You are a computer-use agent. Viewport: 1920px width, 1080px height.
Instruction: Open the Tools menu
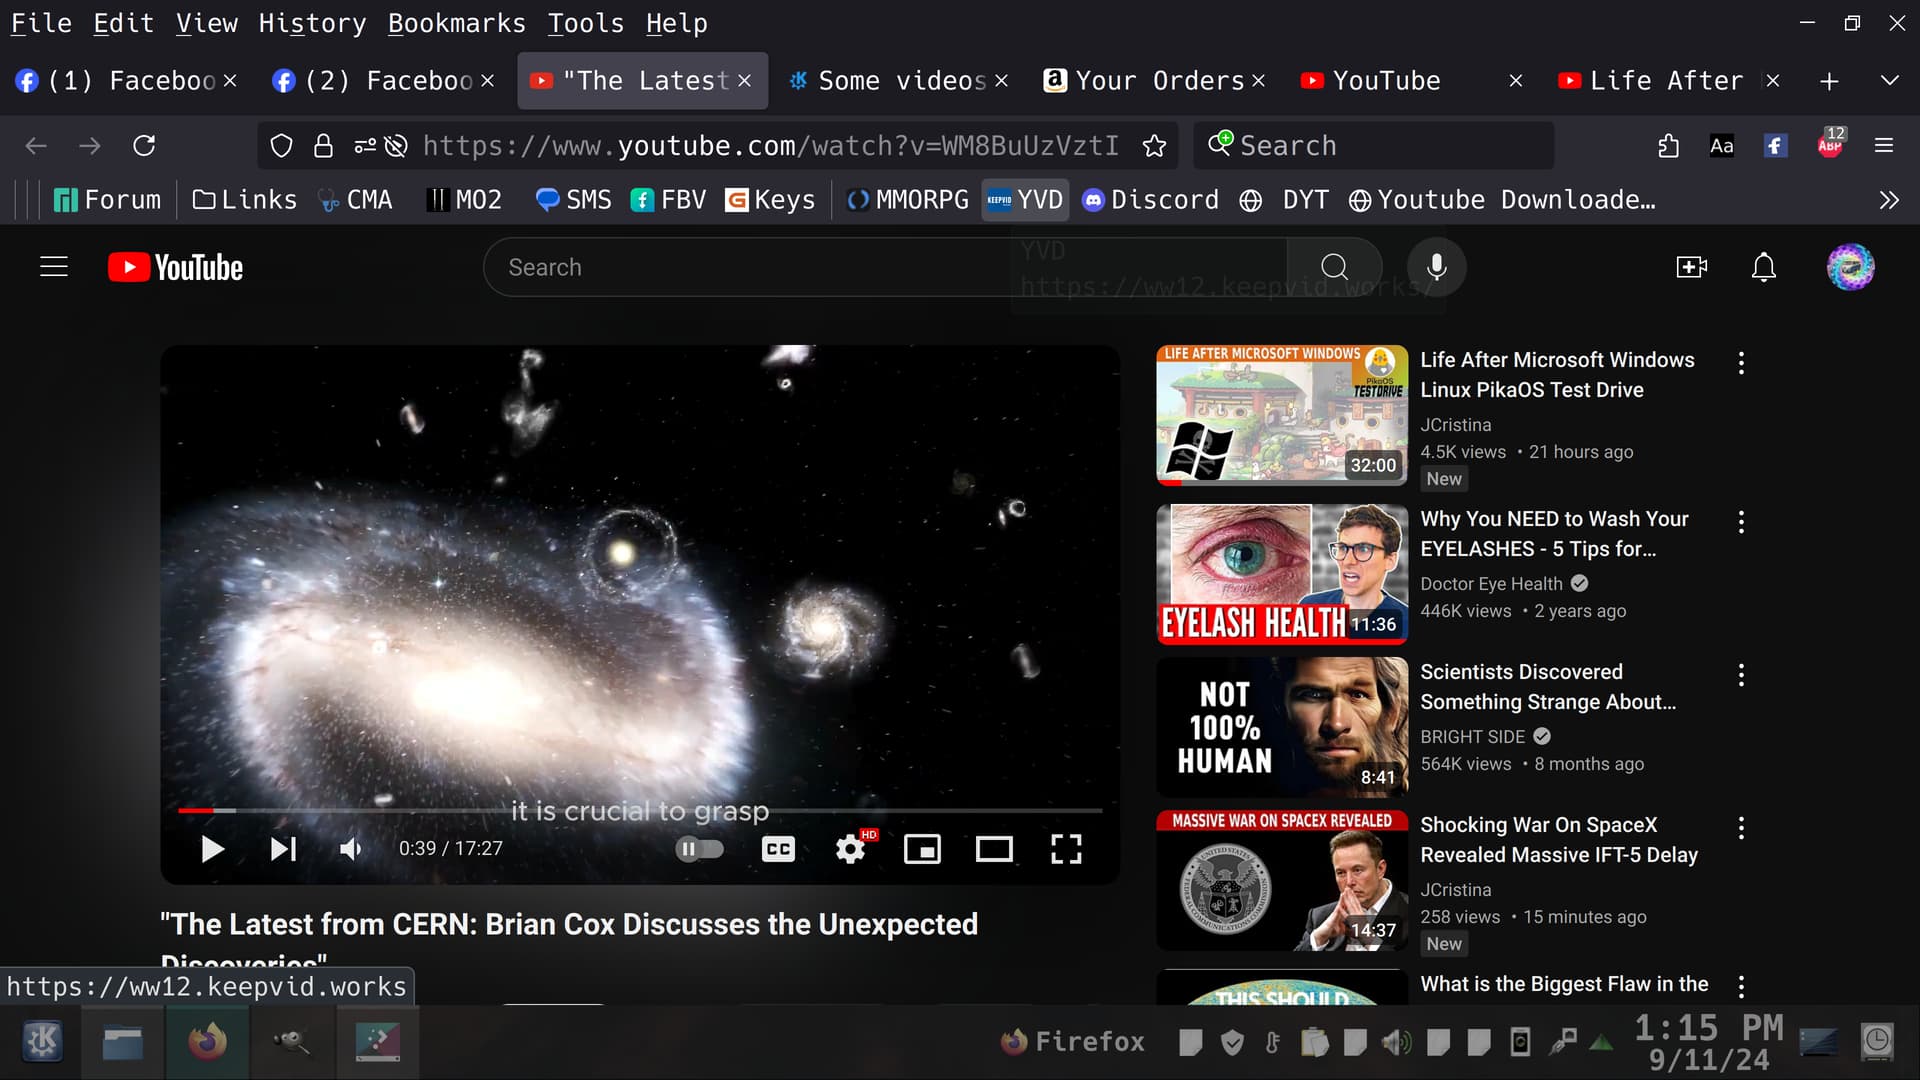(x=585, y=23)
